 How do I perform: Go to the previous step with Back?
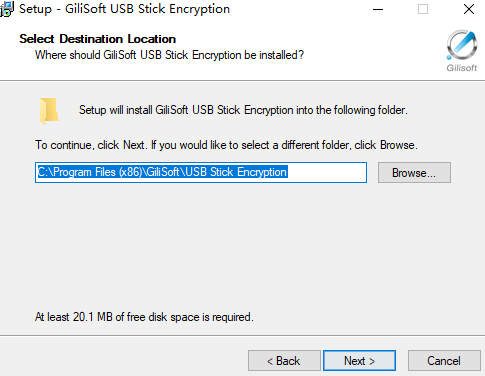click(284, 361)
